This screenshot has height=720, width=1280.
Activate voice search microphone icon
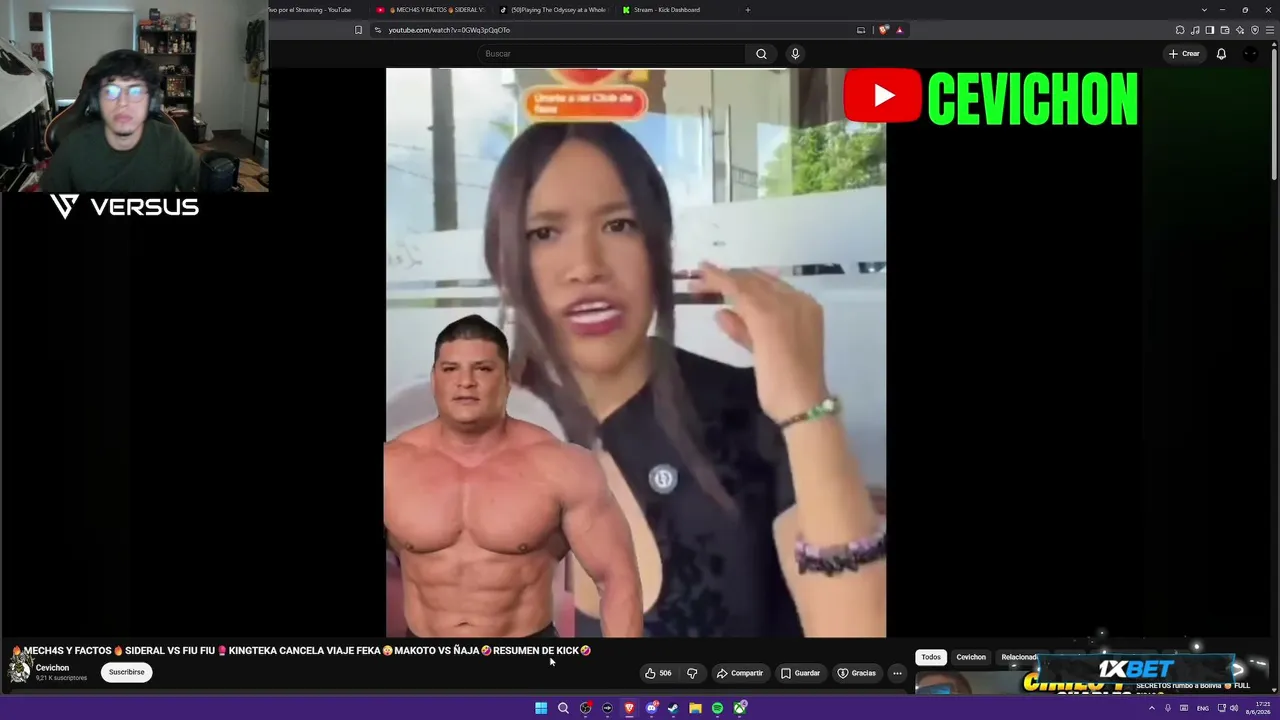pyautogui.click(x=795, y=54)
